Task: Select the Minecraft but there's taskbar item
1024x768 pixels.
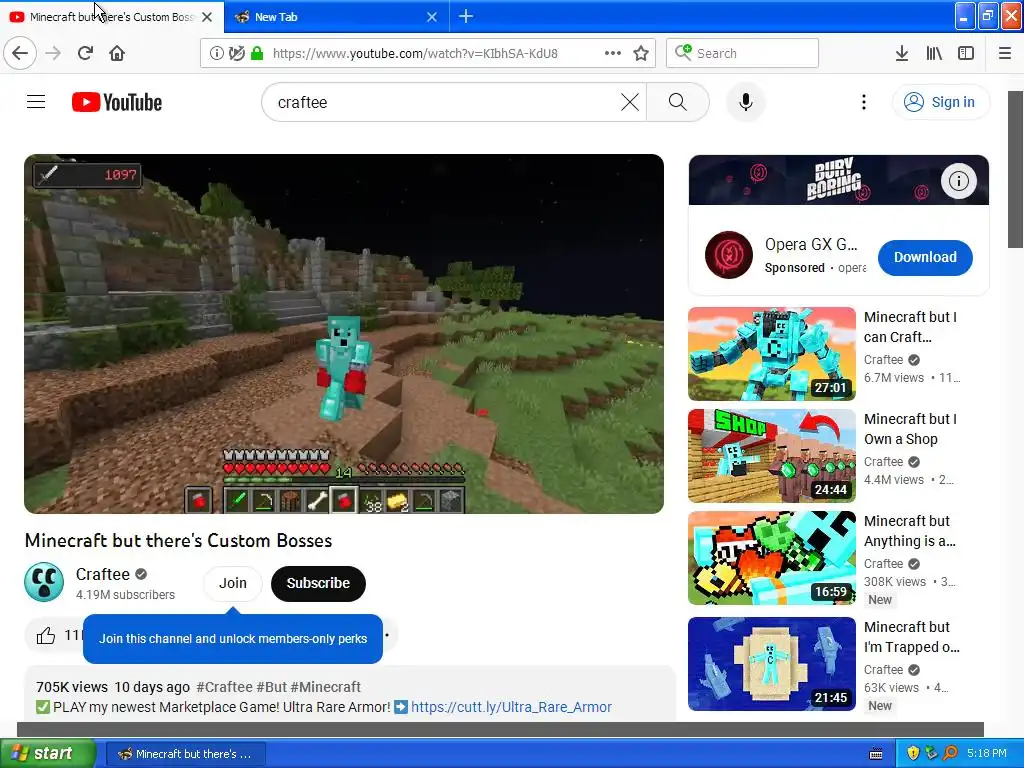Action: (185, 754)
